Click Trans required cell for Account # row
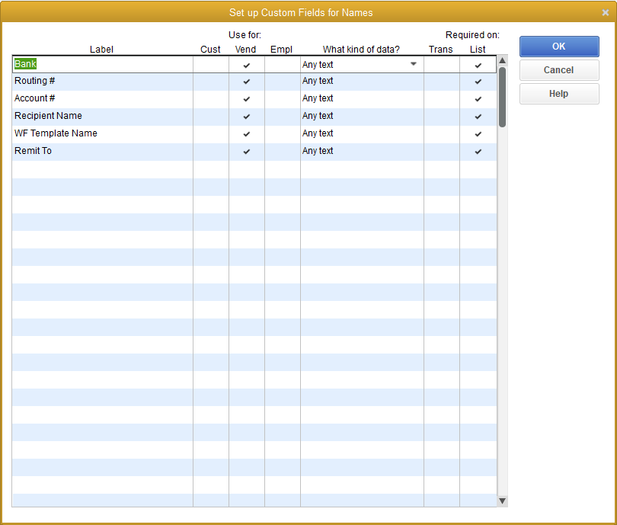 point(442,99)
